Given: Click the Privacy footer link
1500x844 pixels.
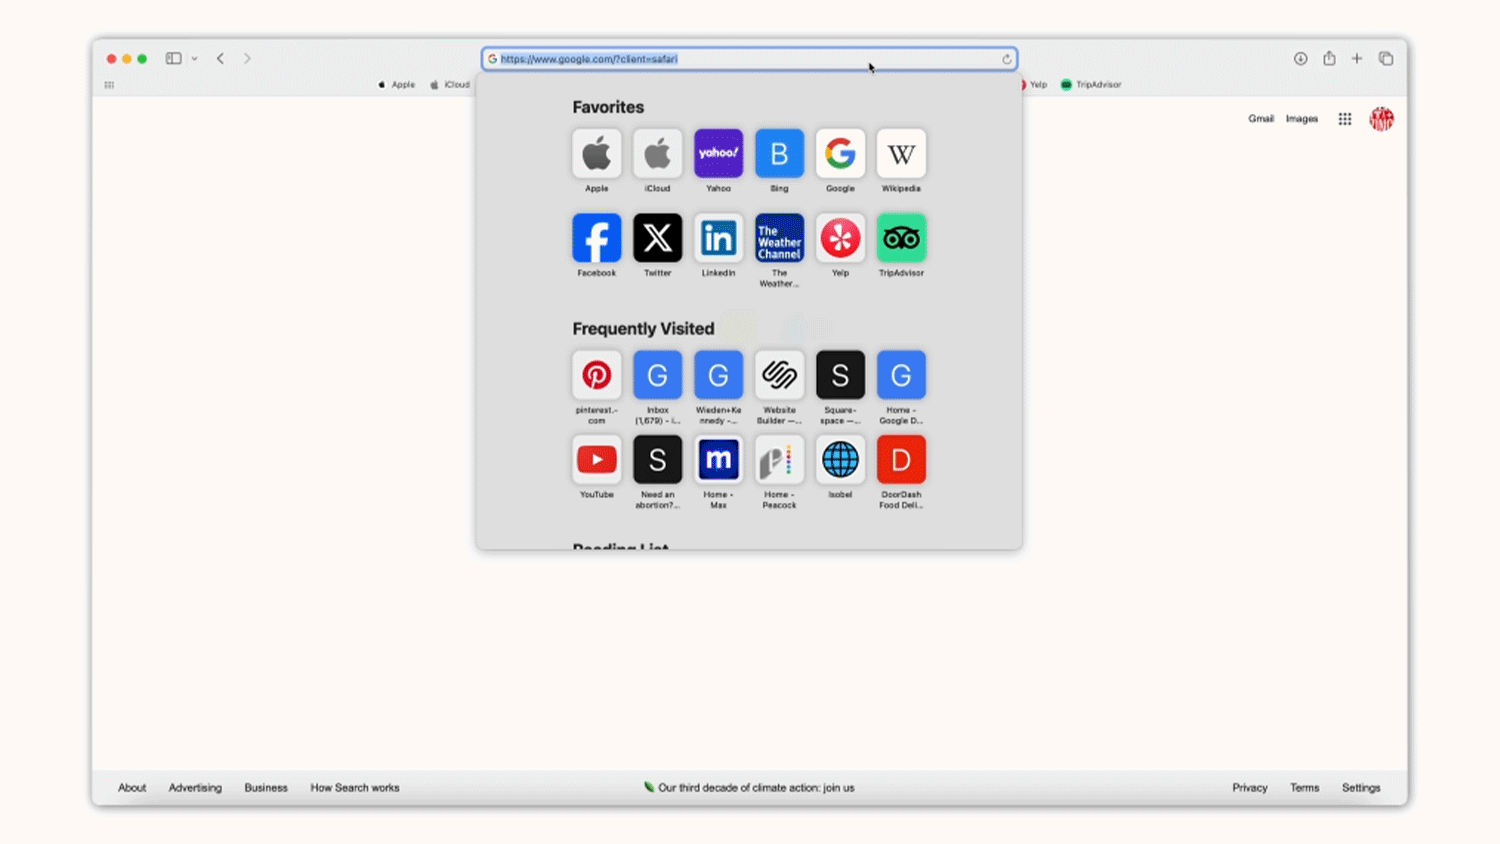Looking at the screenshot, I should pyautogui.click(x=1250, y=788).
